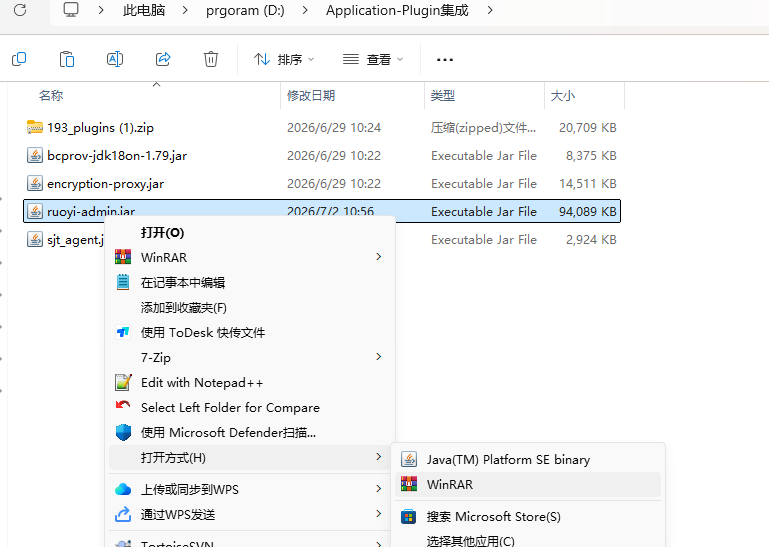Viewport: 769px width, 547px height.
Task: Open the 7-Zip submenu
Action: 251,357
